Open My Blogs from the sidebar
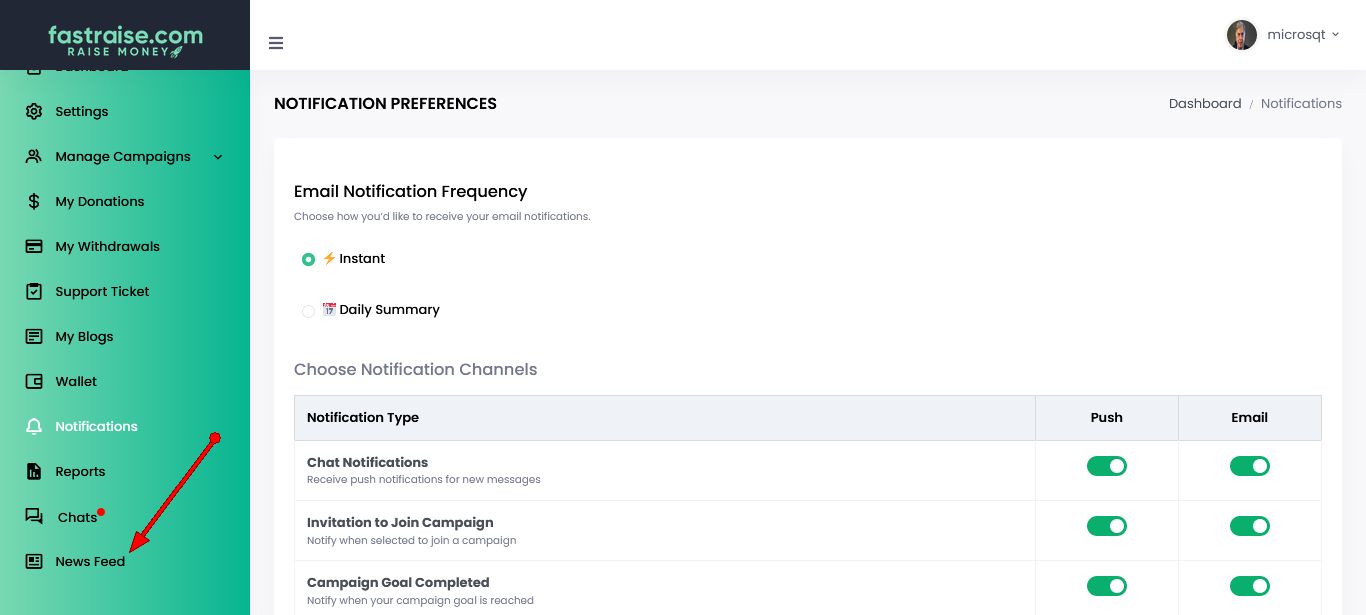 click(x=84, y=336)
